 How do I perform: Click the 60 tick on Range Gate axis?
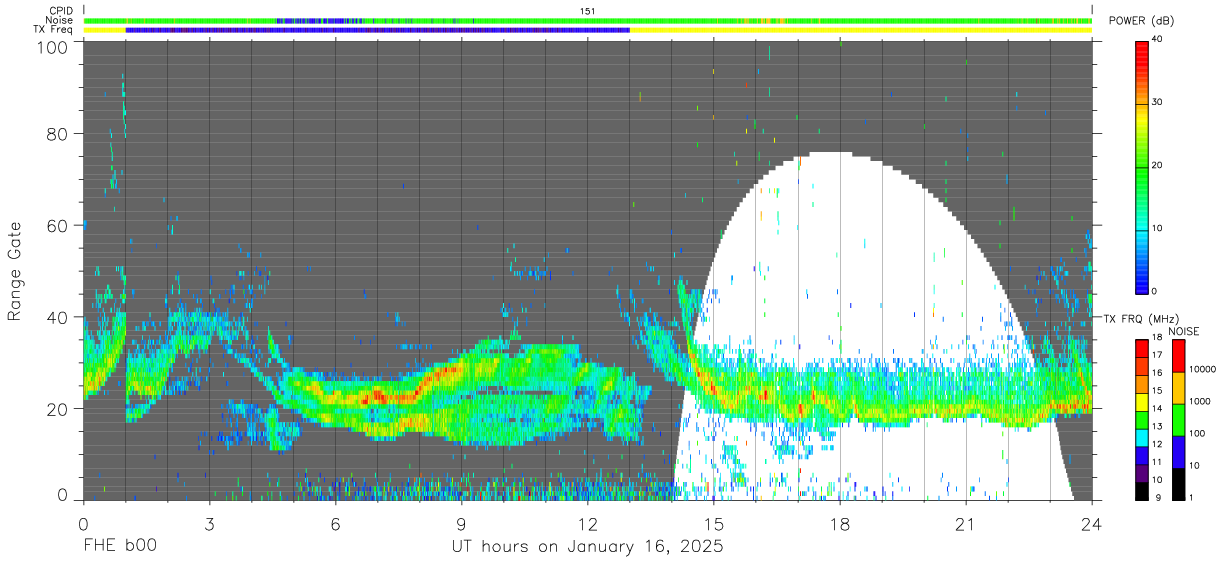tap(58, 225)
